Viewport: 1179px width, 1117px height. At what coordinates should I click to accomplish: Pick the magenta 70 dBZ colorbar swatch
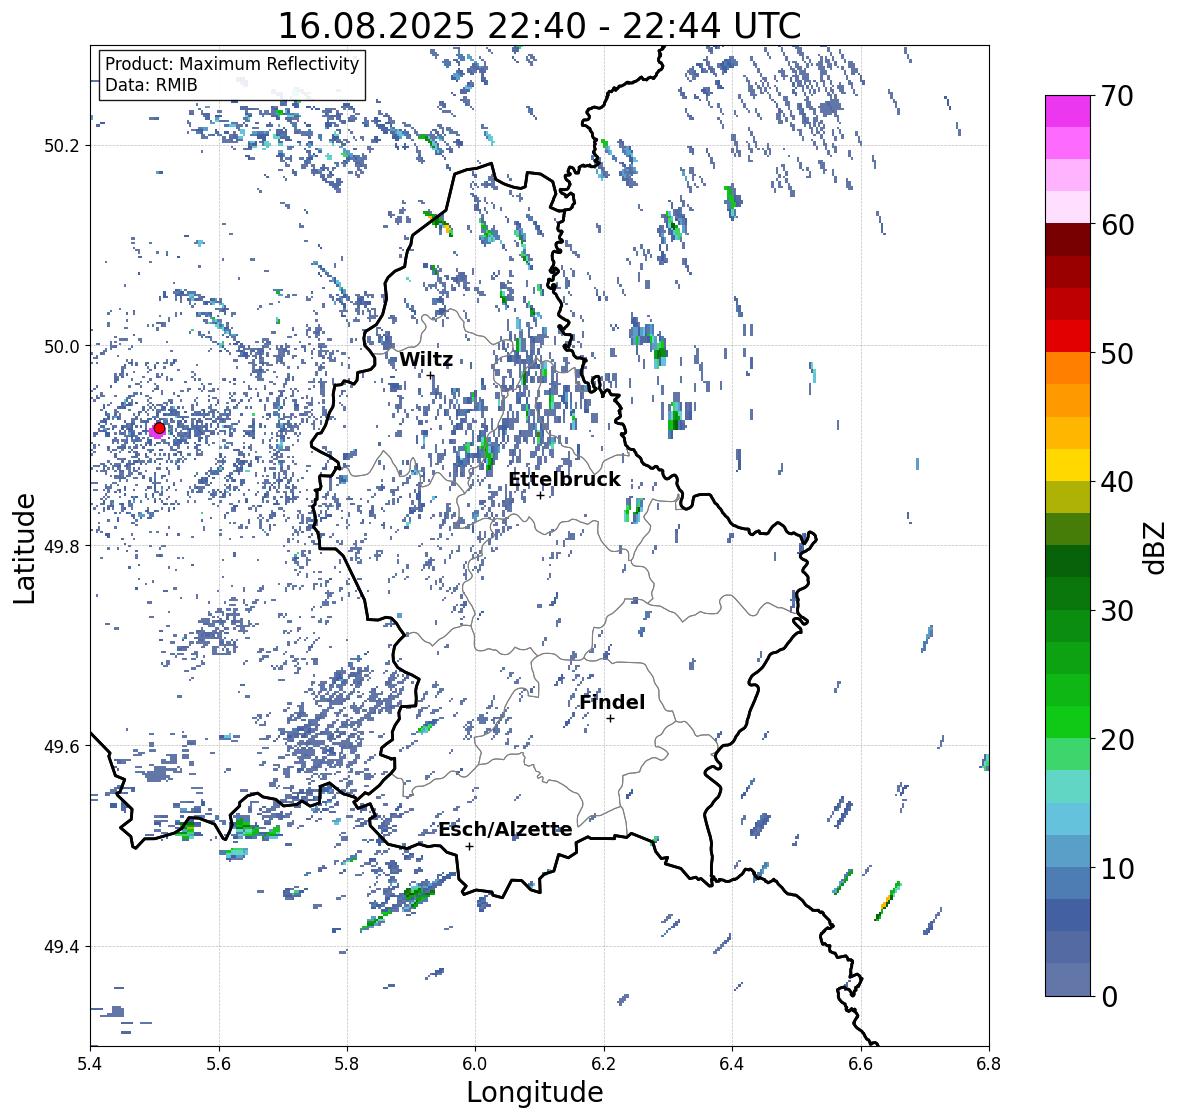(1068, 111)
